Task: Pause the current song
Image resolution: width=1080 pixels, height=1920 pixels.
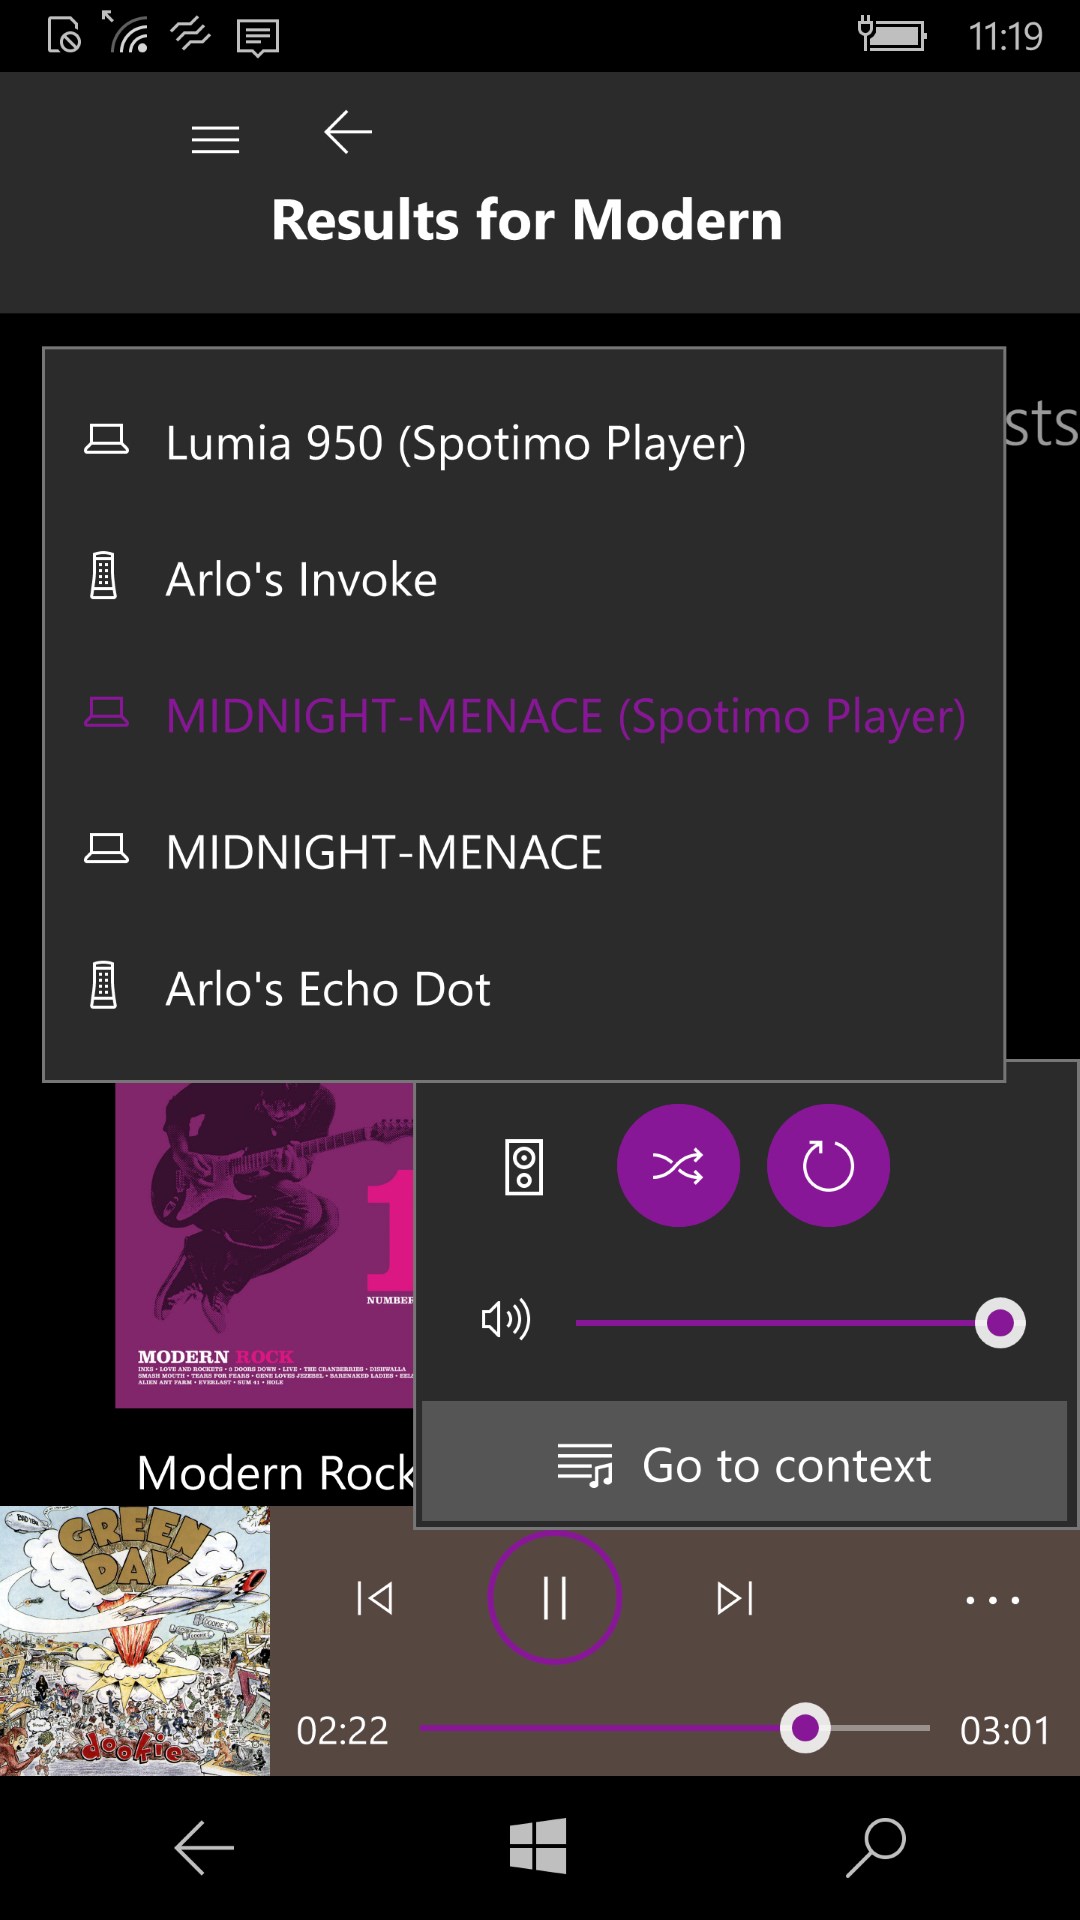Action: point(555,1598)
